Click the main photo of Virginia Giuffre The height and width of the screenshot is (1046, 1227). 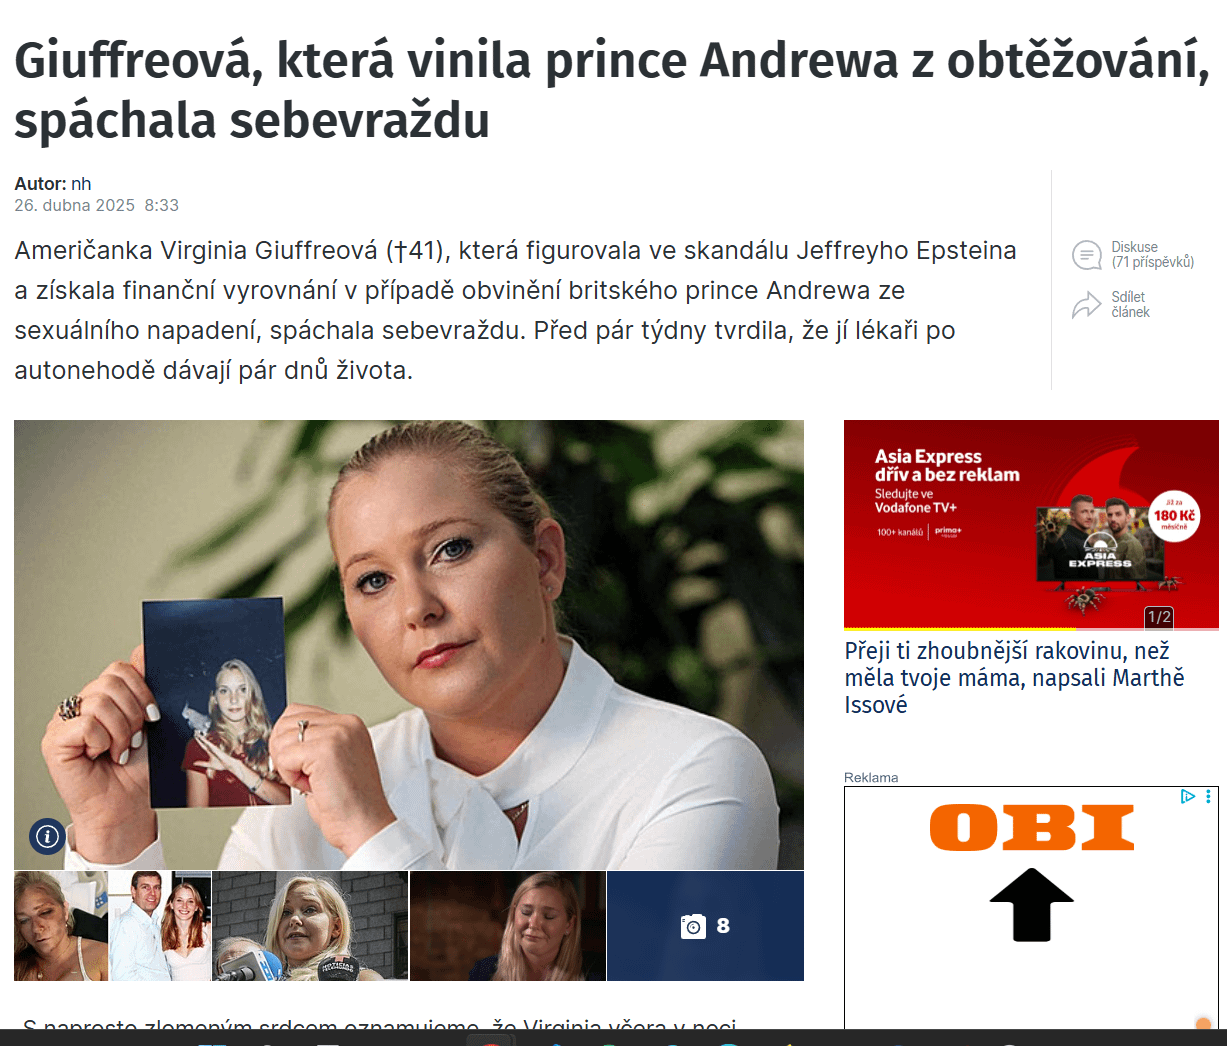(409, 644)
